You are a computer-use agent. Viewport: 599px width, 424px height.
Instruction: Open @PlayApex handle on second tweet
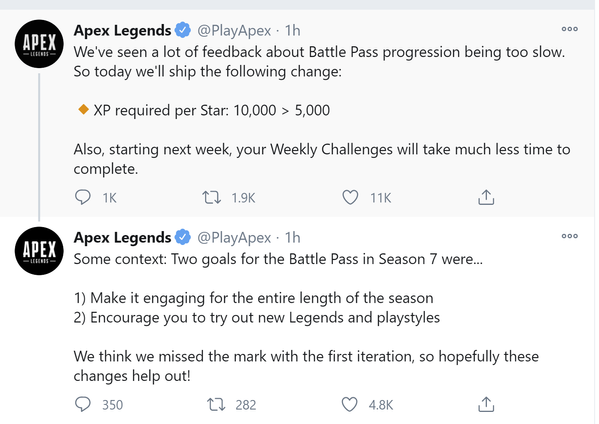coord(234,238)
